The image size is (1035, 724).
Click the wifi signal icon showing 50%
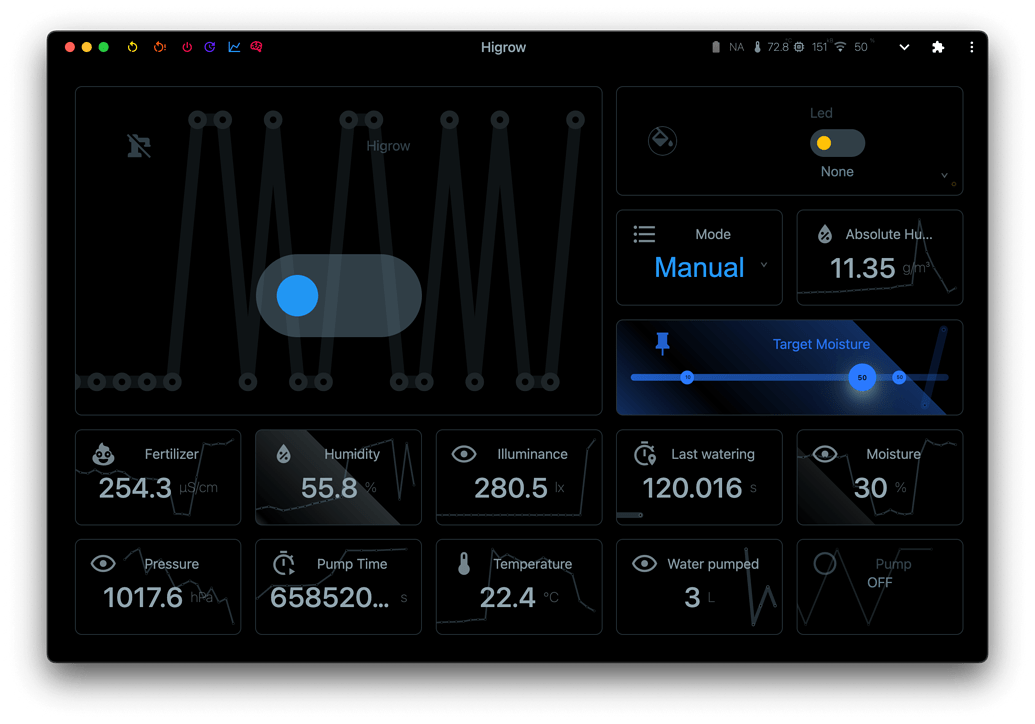[839, 47]
